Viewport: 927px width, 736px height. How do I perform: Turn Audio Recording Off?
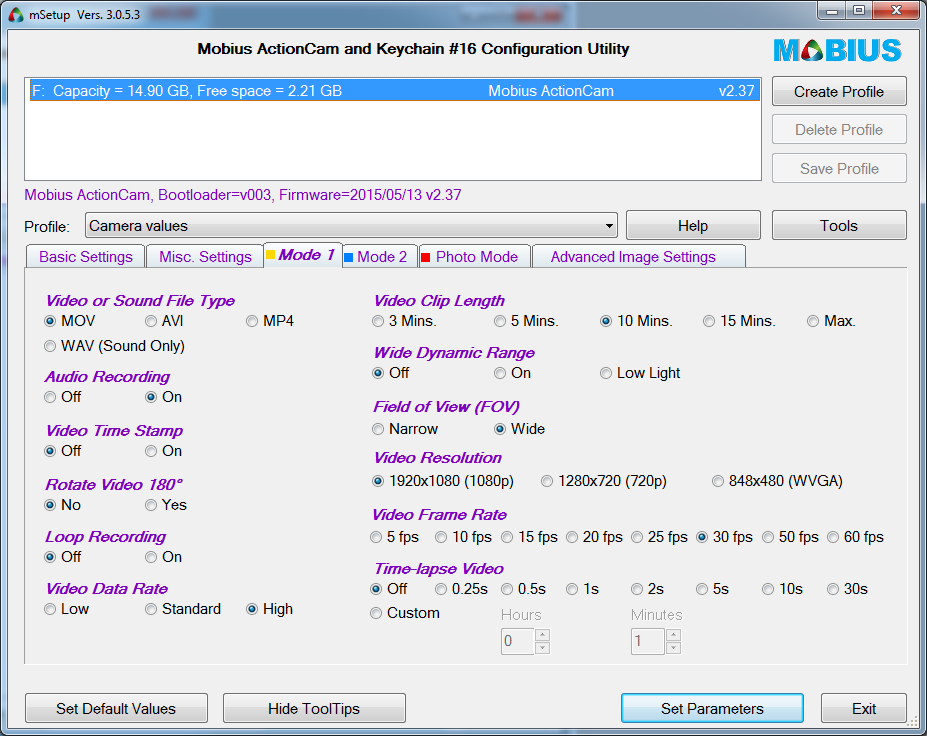(63, 397)
